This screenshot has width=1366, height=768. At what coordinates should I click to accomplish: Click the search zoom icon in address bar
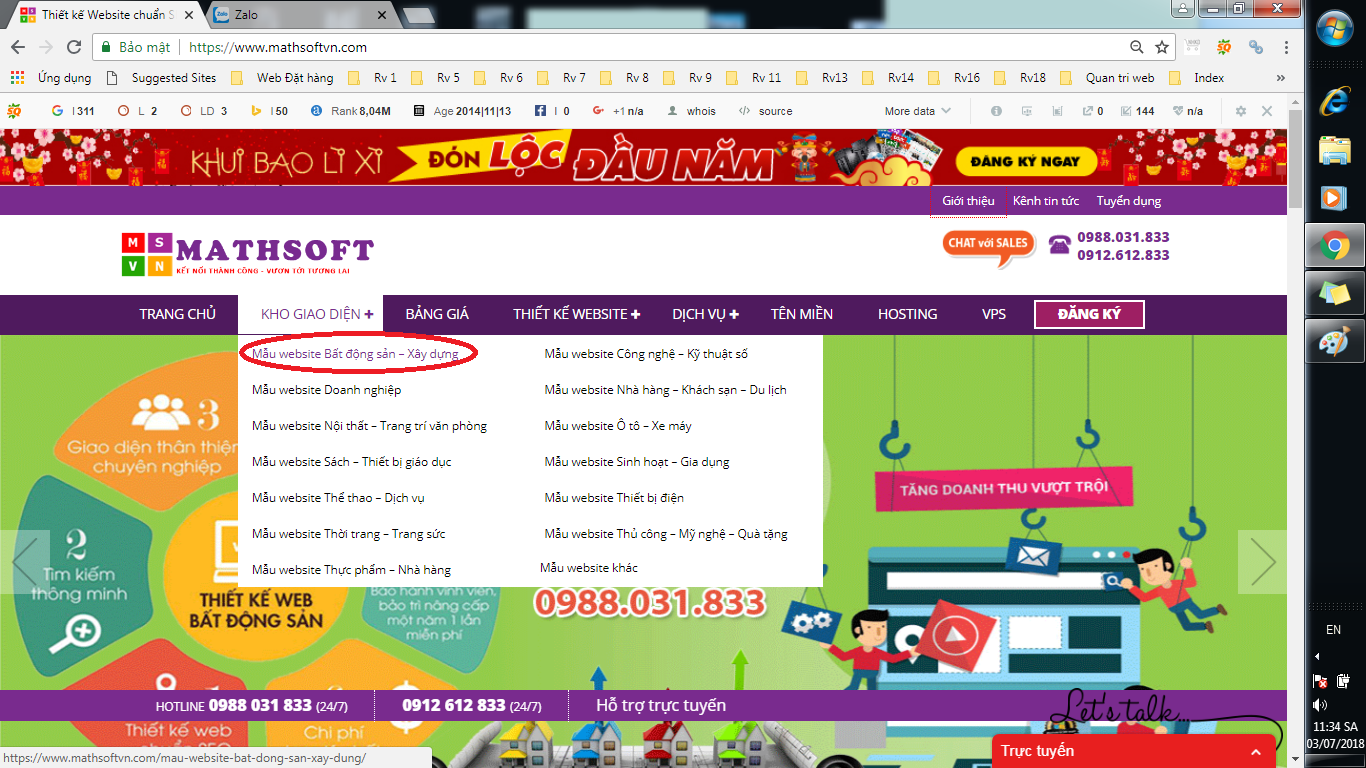tap(1137, 47)
